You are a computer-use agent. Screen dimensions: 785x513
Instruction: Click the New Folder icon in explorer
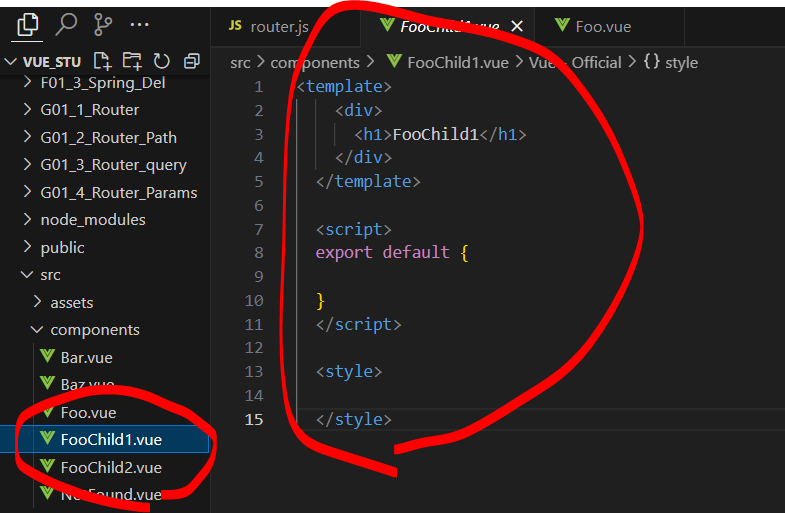[x=132, y=61]
